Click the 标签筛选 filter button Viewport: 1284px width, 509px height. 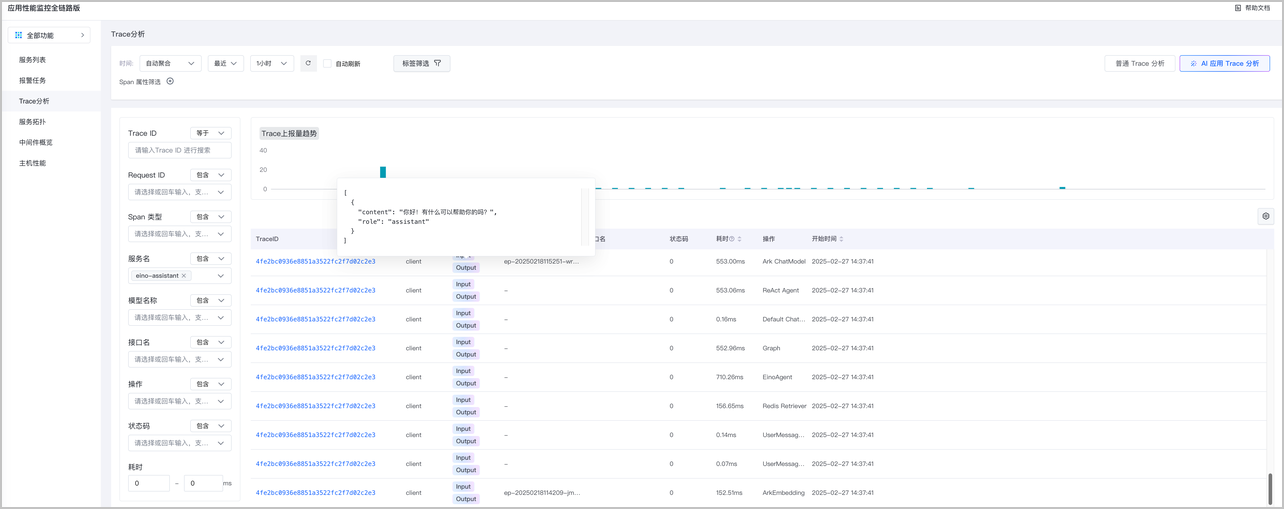pos(421,63)
